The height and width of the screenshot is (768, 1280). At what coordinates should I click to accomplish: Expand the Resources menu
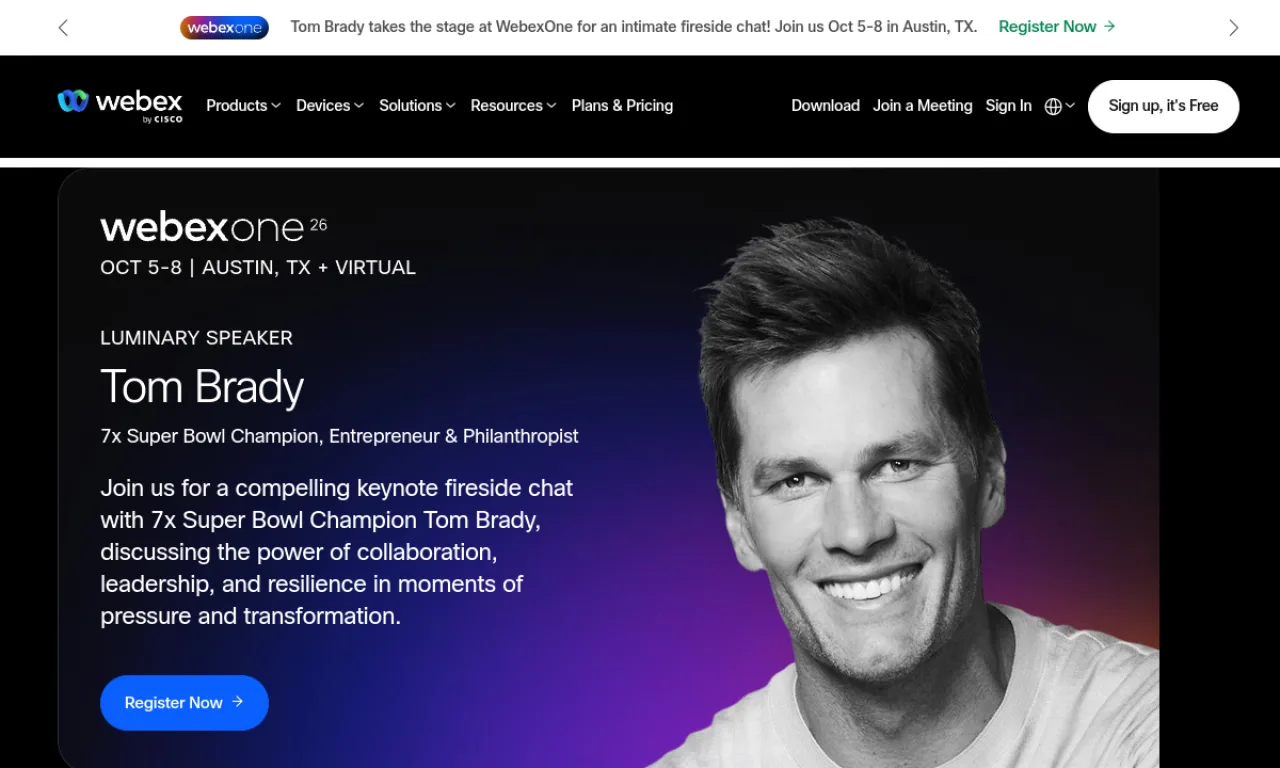[x=513, y=106]
